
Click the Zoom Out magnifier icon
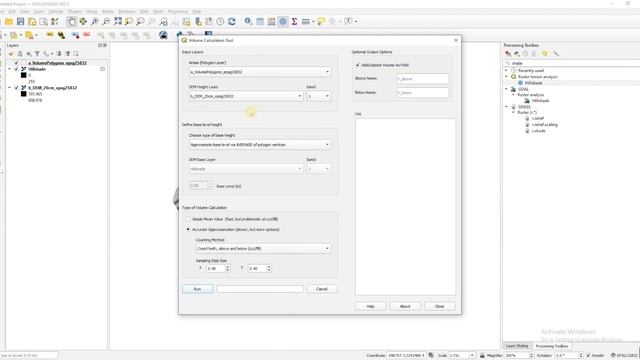106,22
